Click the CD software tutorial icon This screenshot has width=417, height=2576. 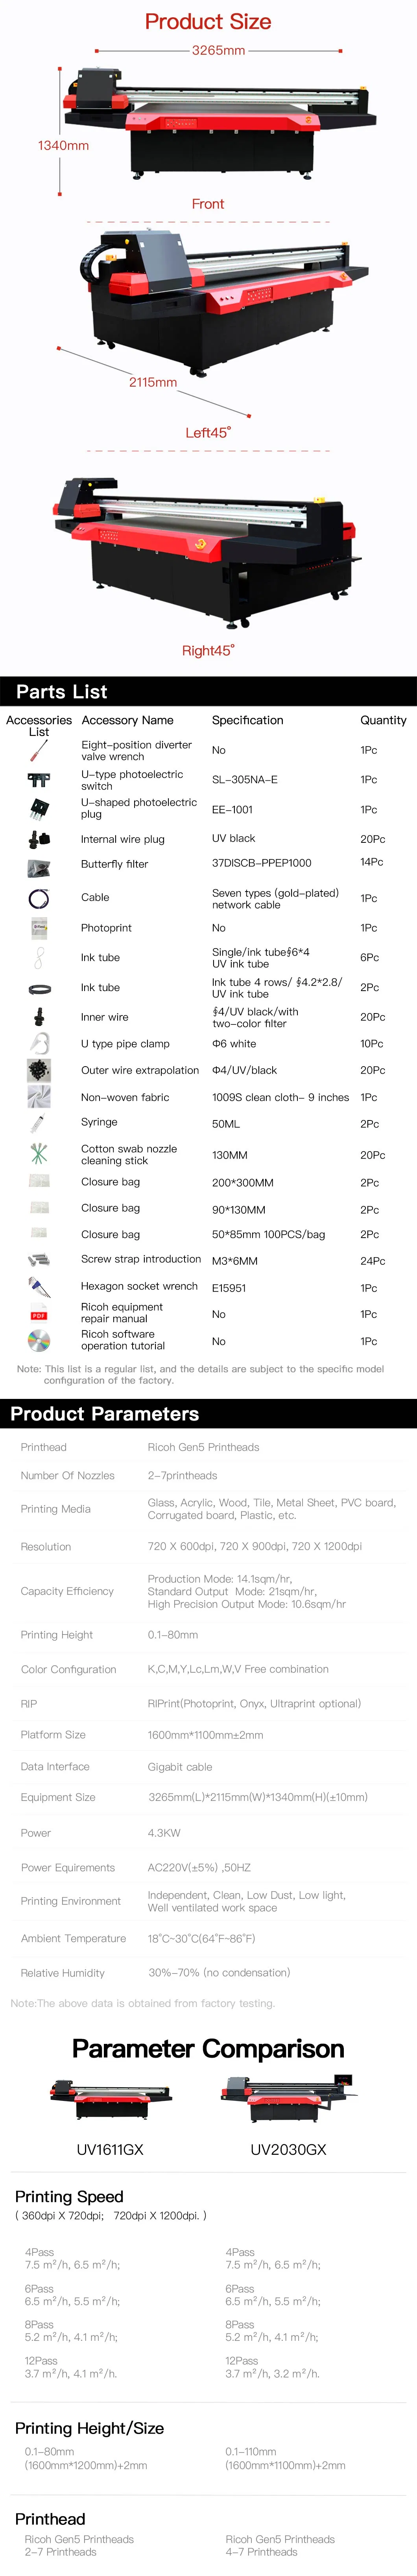pyautogui.click(x=39, y=1341)
